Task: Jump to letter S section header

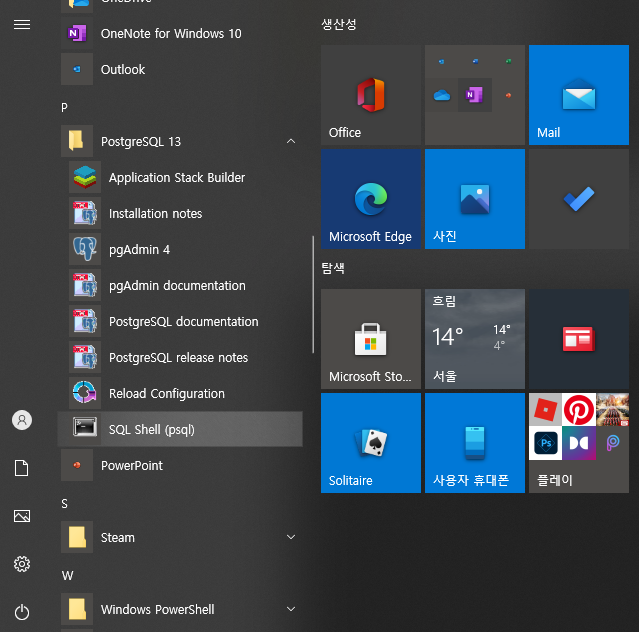Action: 64,504
